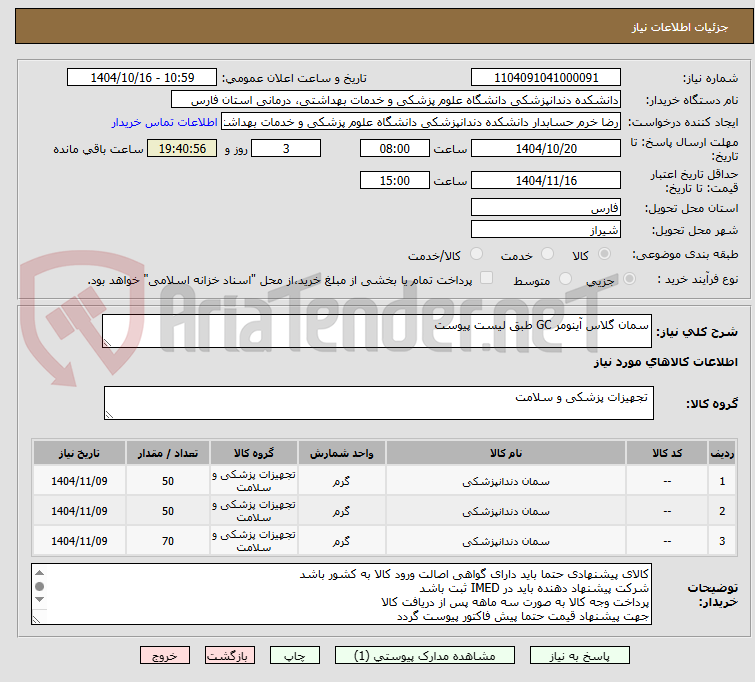Click quantity 70 in row 3
The width and height of the screenshot is (755, 682).
(168, 541)
